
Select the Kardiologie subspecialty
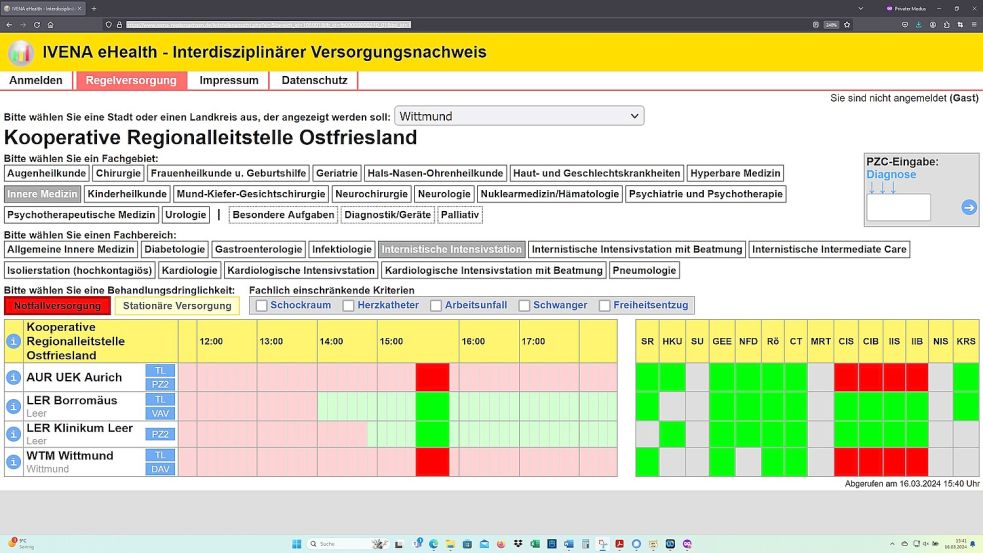[x=189, y=270]
